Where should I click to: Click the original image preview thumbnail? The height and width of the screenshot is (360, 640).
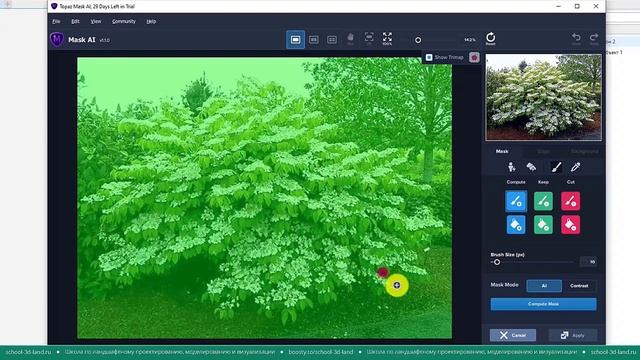(543, 97)
